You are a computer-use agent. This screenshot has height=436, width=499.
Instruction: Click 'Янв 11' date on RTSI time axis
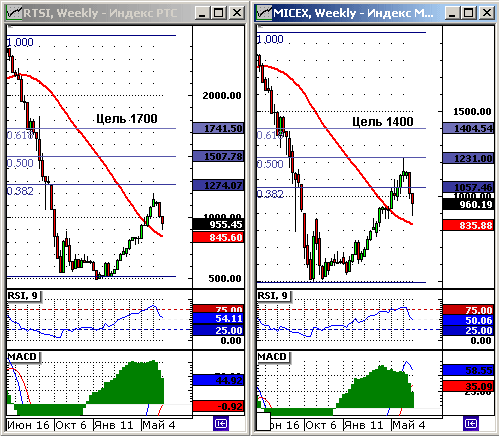(x=113, y=425)
